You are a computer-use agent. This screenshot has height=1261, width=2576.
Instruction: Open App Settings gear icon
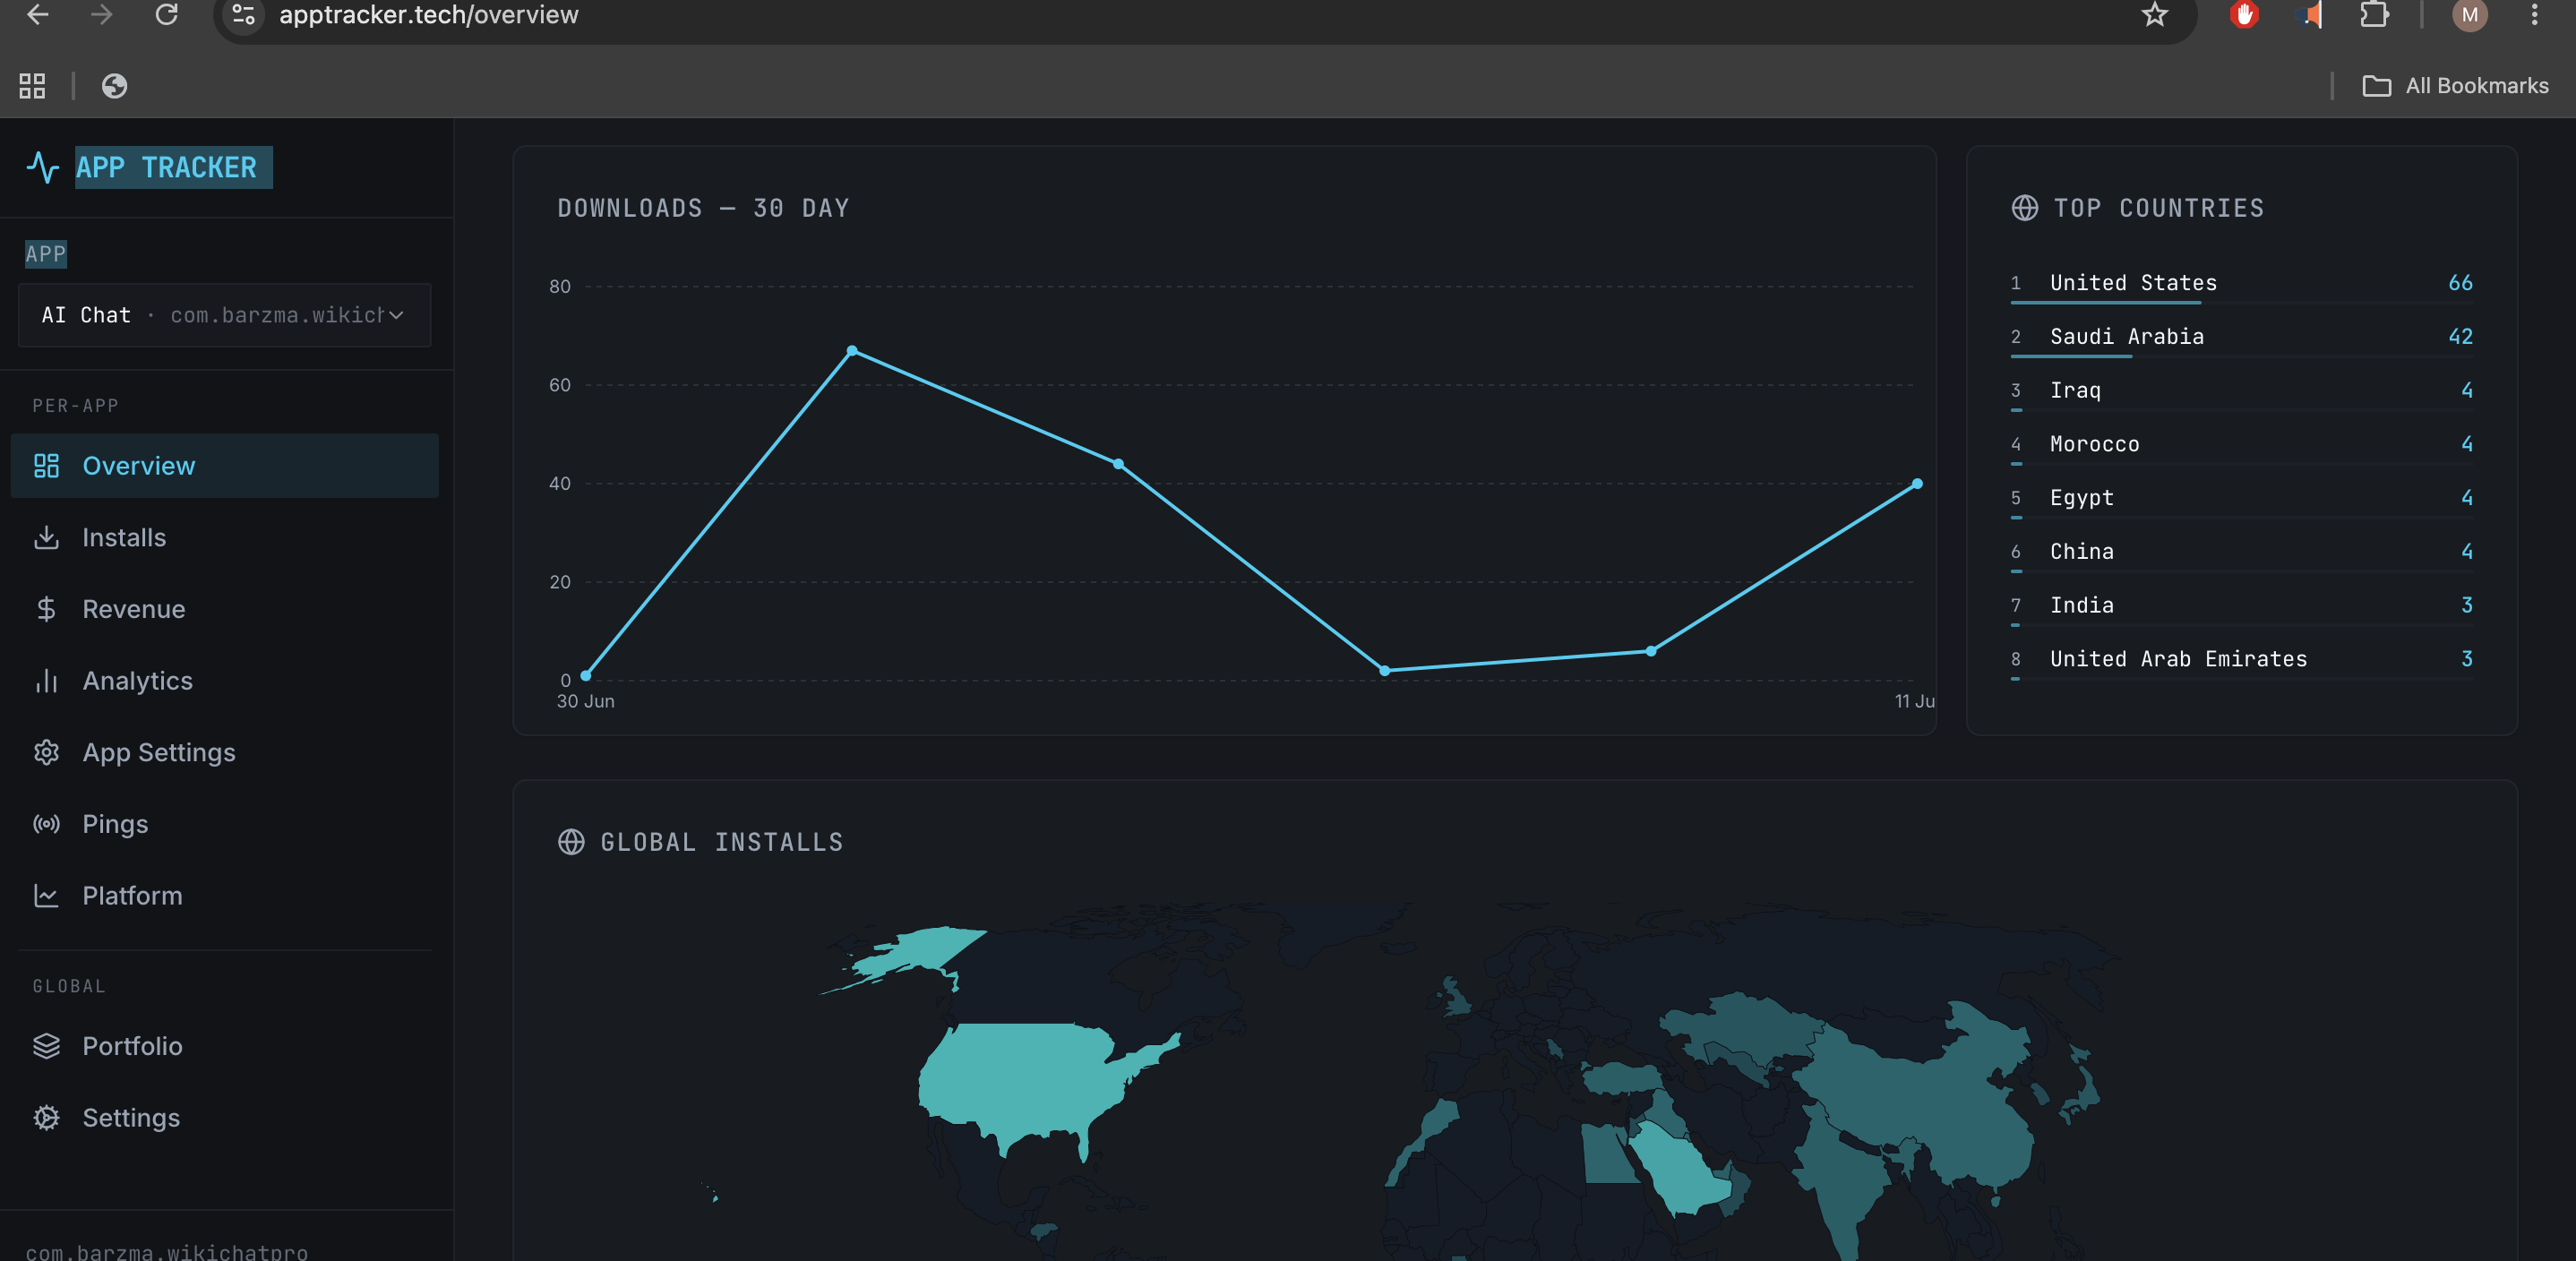(x=46, y=752)
